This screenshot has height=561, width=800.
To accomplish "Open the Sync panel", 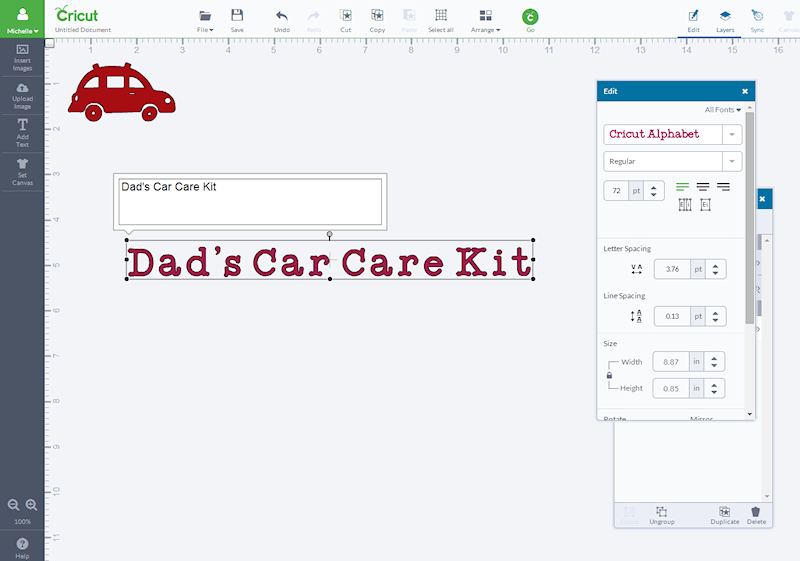I will 757,20.
